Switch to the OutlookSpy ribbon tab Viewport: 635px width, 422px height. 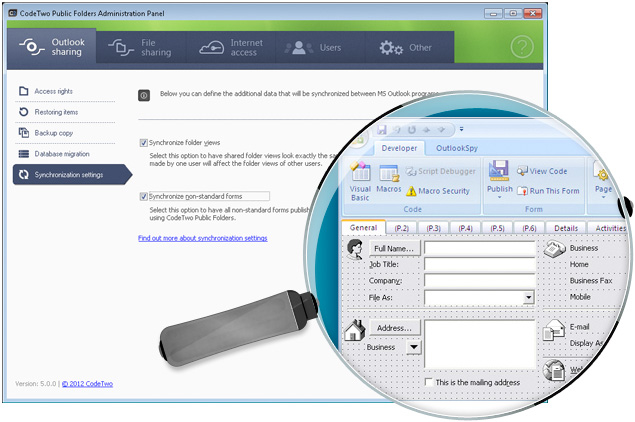pyautogui.click(x=457, y=148)
